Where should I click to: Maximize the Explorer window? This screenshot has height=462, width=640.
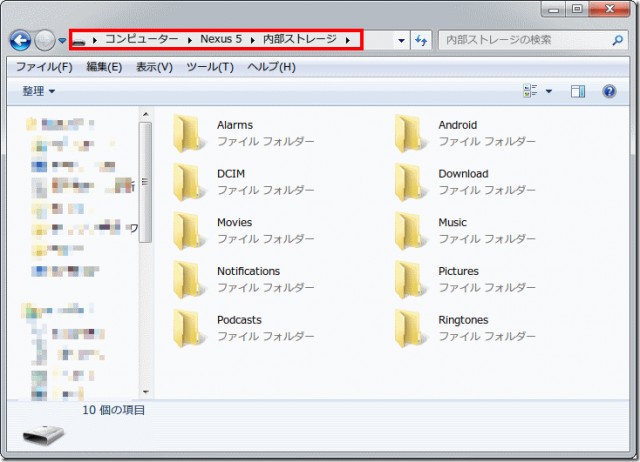[x=577, y=9]
